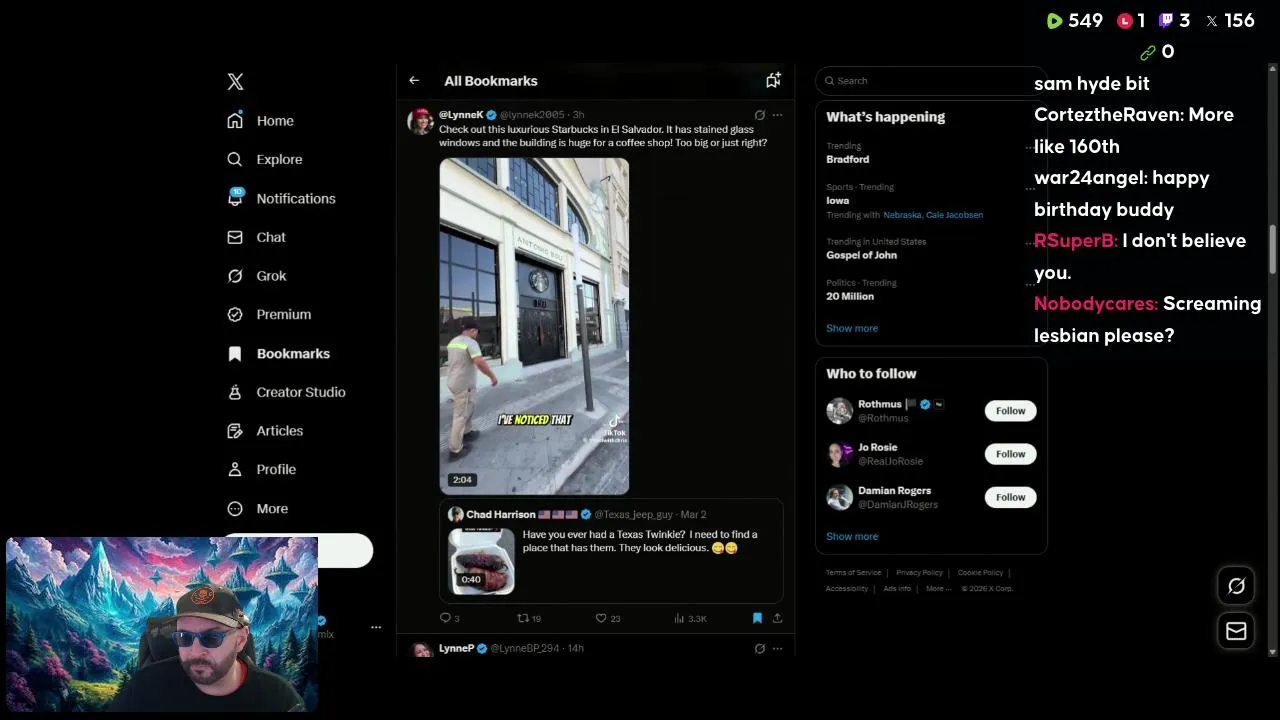Follow Jo Rosie
This screenshot has width=1280, height=720.
(x=1010, y=454)
